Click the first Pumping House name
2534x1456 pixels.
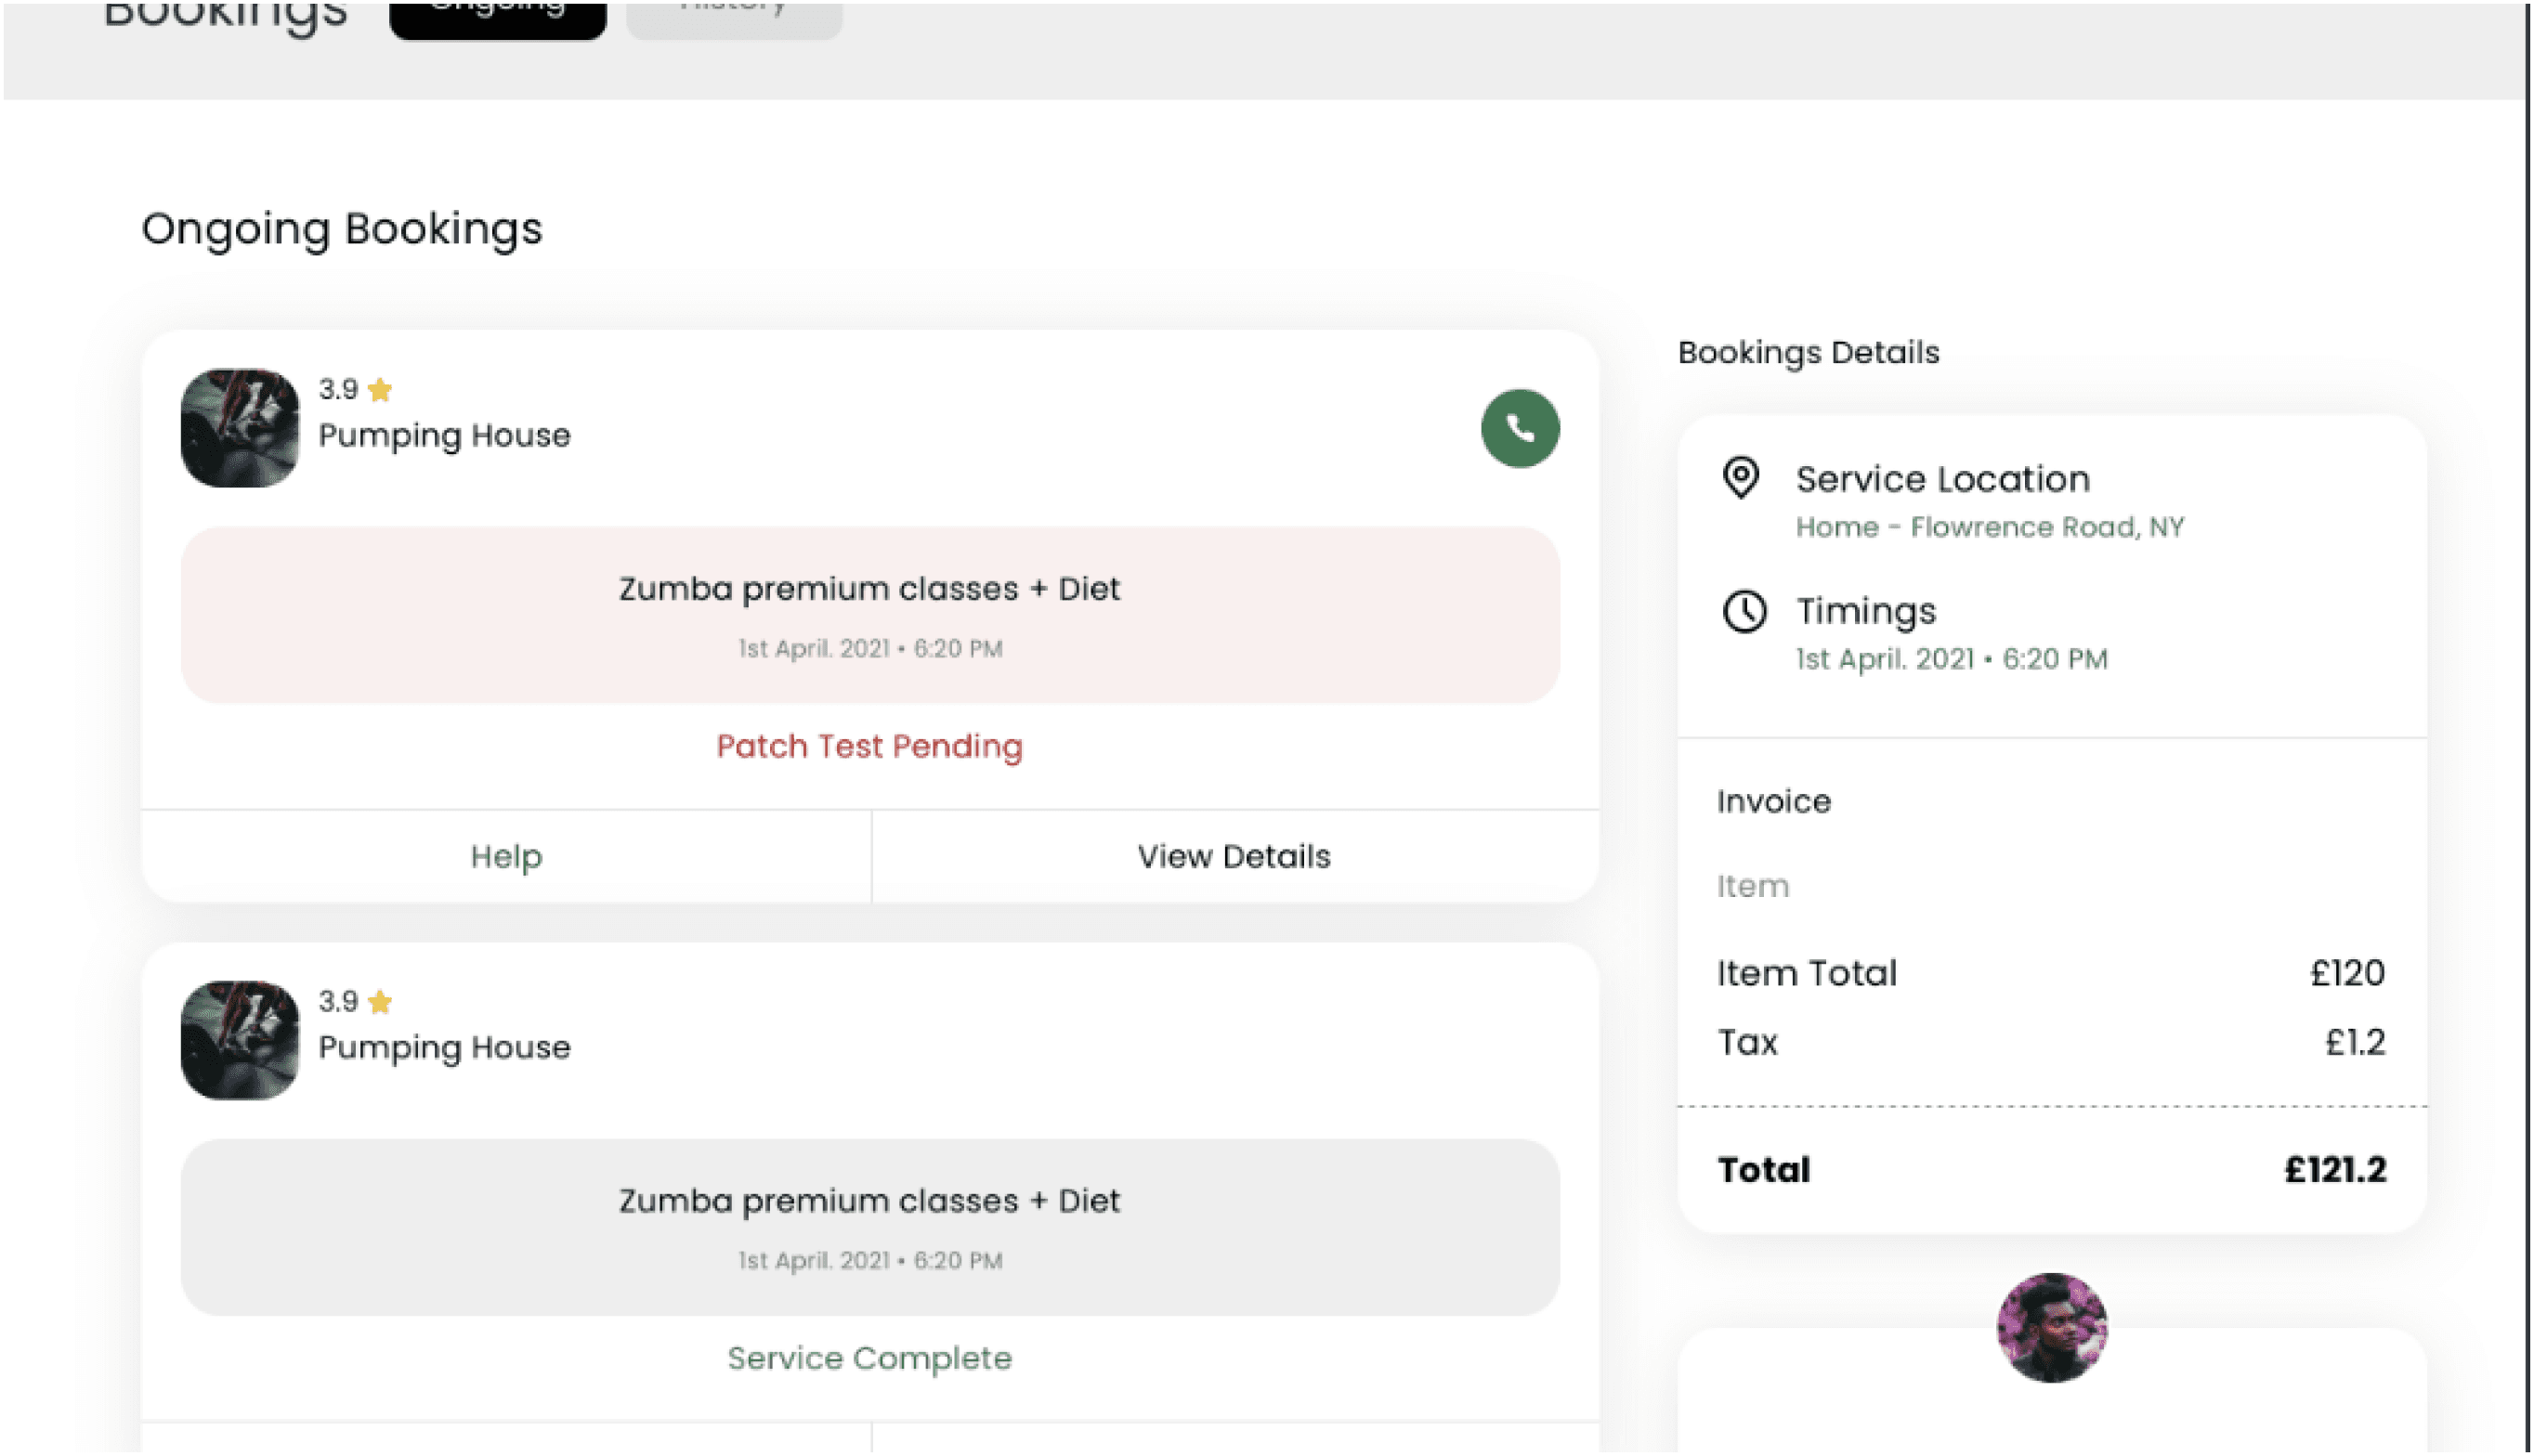444,435
